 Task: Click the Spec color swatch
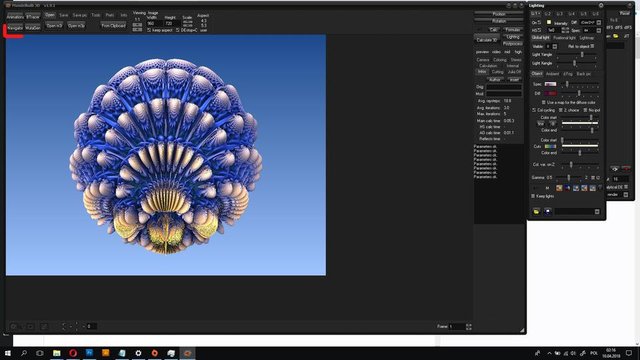(550, 84)
